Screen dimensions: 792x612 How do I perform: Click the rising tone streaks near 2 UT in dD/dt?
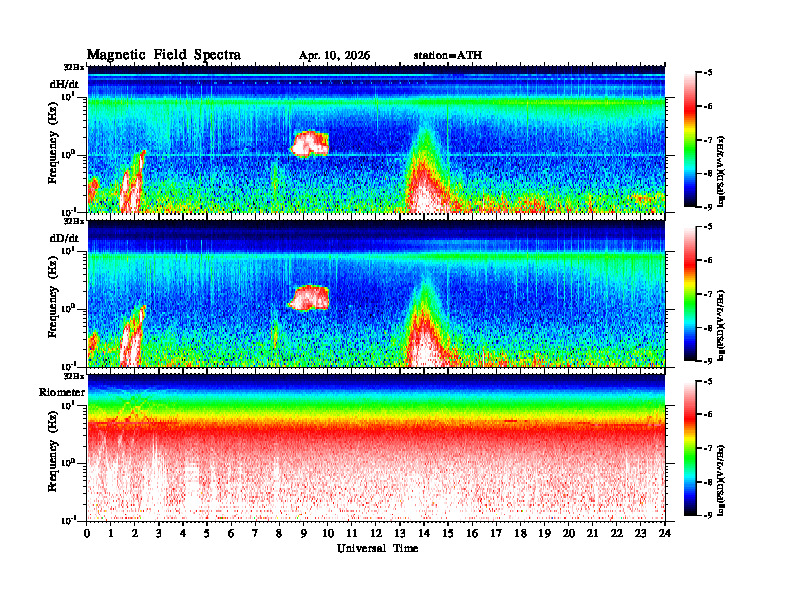(x=132, y=337)
